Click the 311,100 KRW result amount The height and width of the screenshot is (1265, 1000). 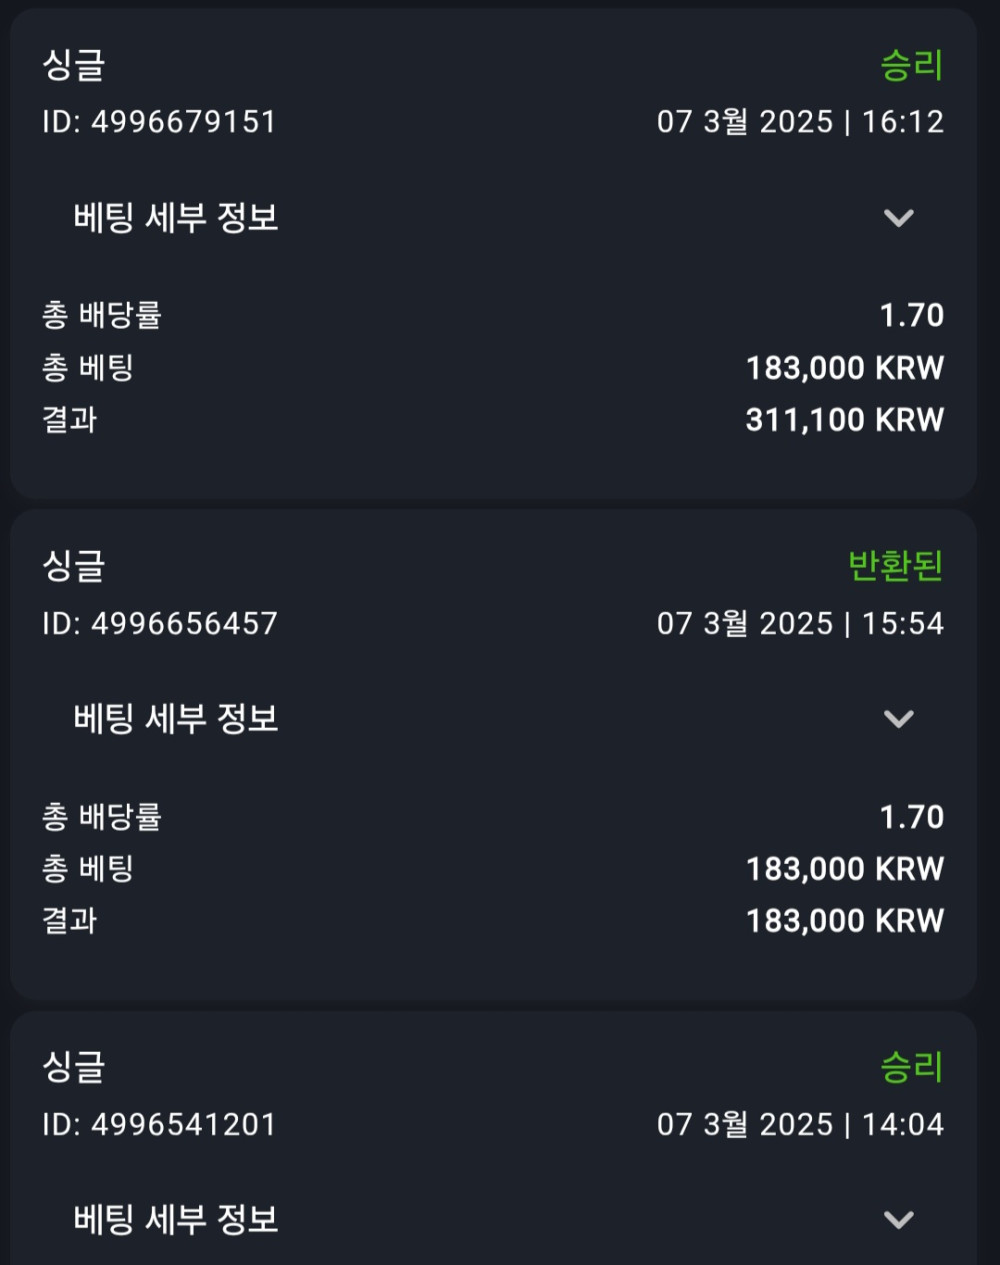pyautogui.click(x=844, y=420)
